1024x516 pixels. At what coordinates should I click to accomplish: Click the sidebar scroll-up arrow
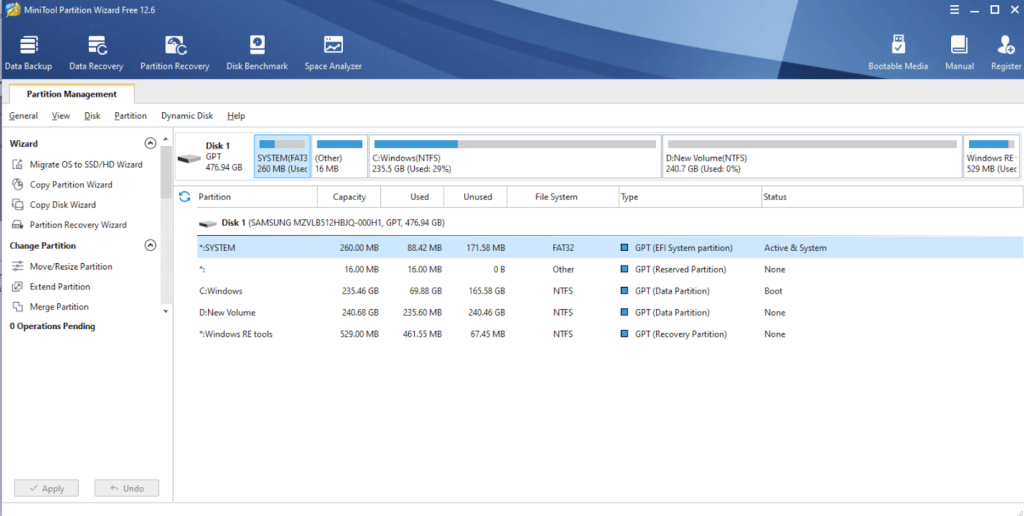[x=166, y=139]
